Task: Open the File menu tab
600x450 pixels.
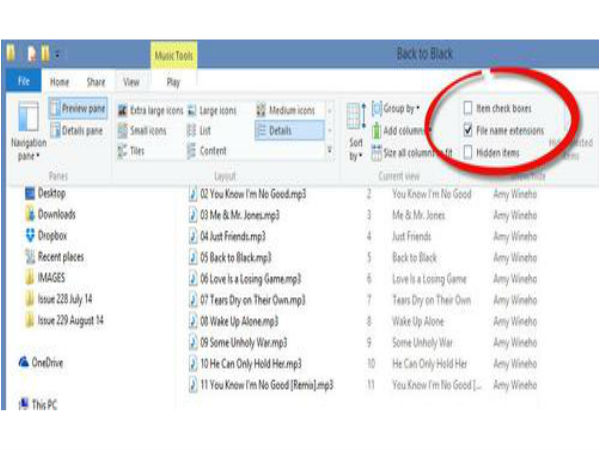Action: pyautogui.click(x=25, y=82)
